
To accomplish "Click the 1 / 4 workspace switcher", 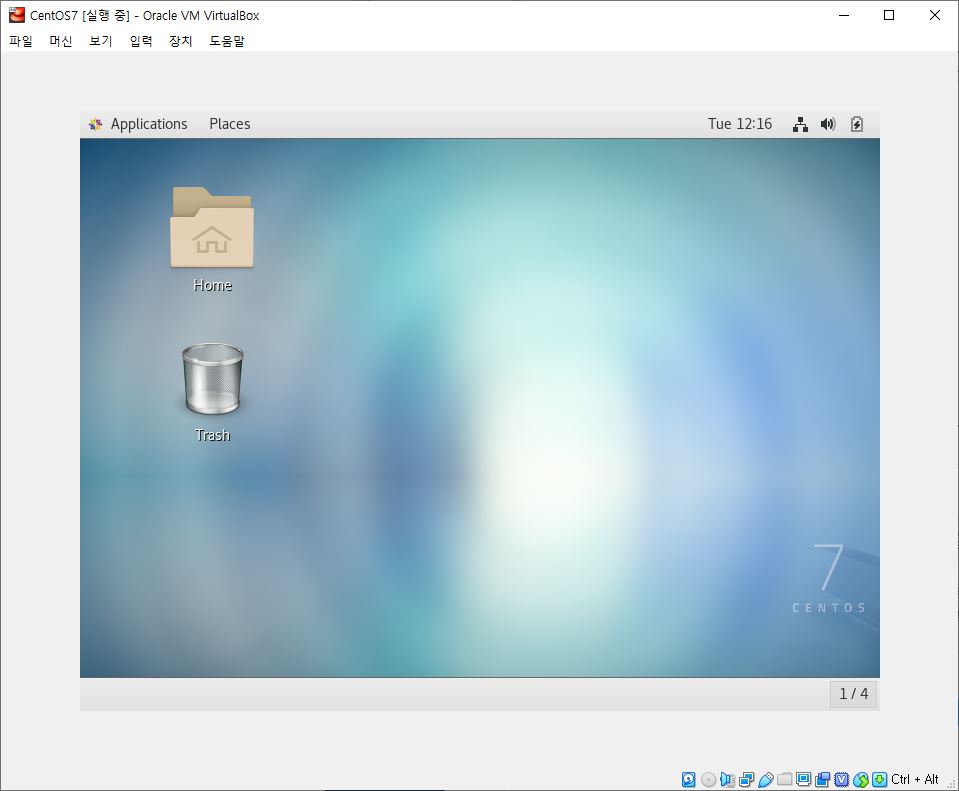I will [x=853, y=694].
